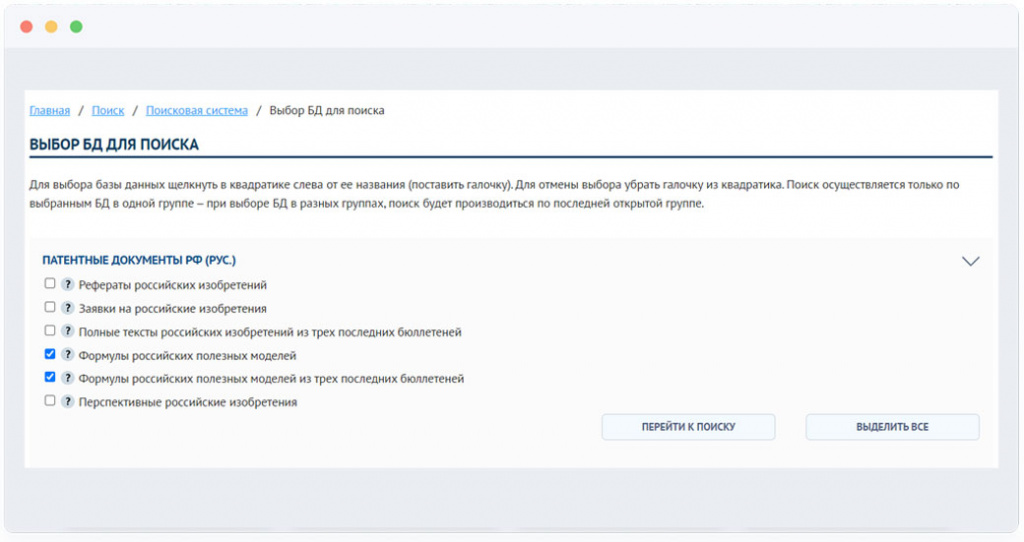Image resolution: width=1024 pixels, height=542 pixels.
Task: Go to Главная breadcrumb link
Action: tap(50, 111)
